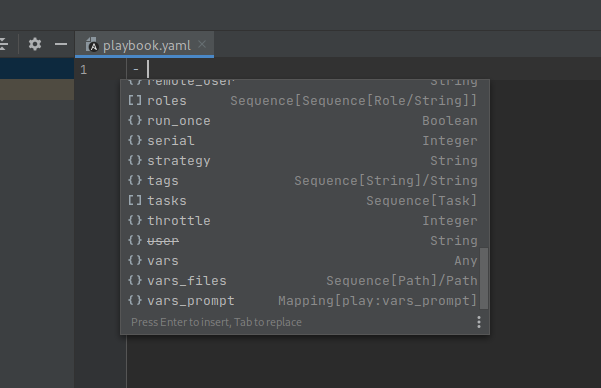Insert the vars_prompt keyword suggestion
Screen dimensions: 601x388
[x=305, y=301]
